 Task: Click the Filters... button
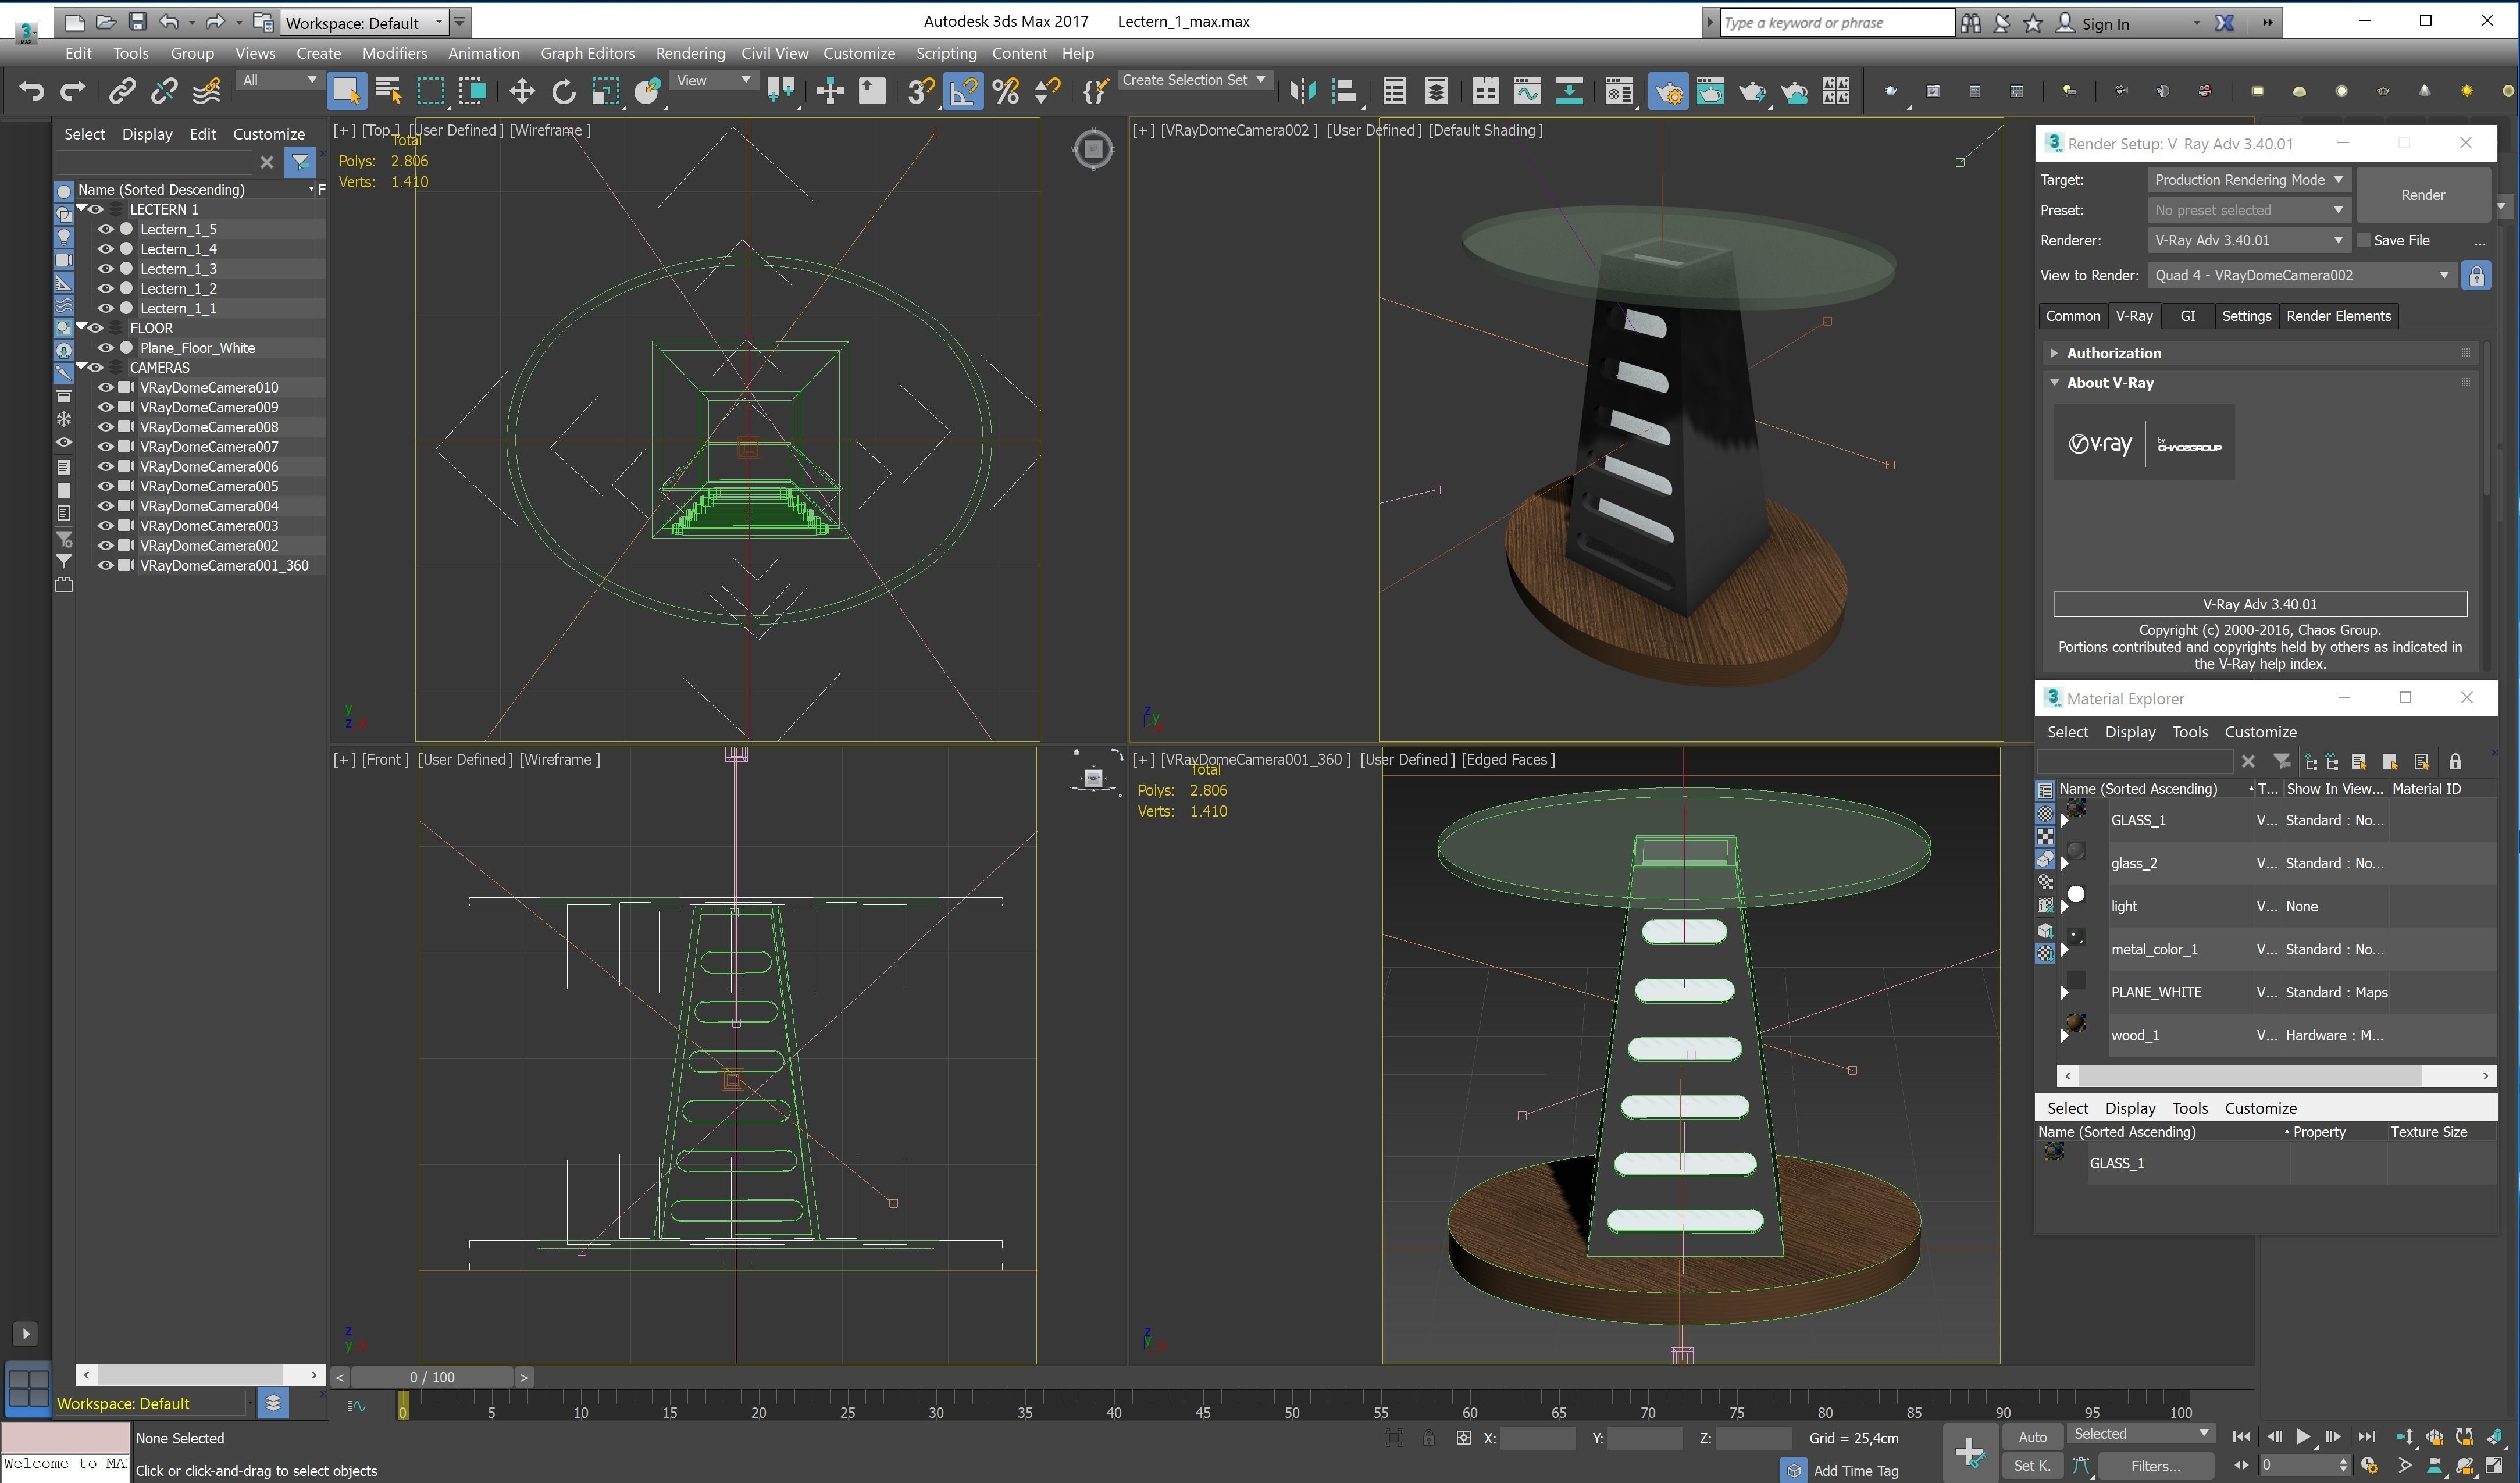click(x=2155, y=1466)
